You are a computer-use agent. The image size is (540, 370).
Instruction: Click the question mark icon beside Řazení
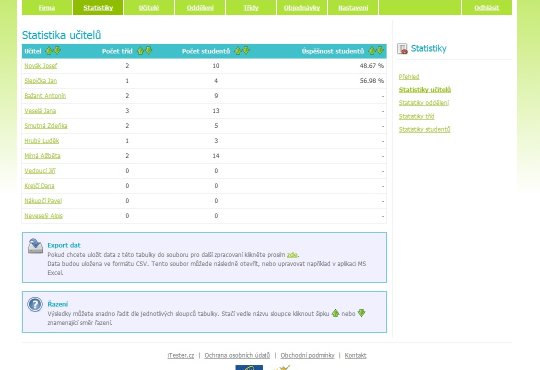[x=35, y=305]
